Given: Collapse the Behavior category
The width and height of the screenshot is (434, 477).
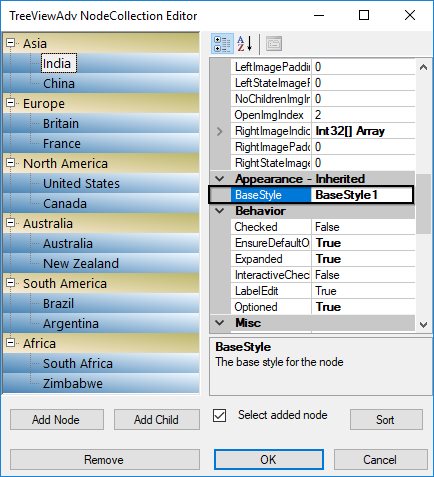Looking at the screenshot, I should click(x=220, y=211).
